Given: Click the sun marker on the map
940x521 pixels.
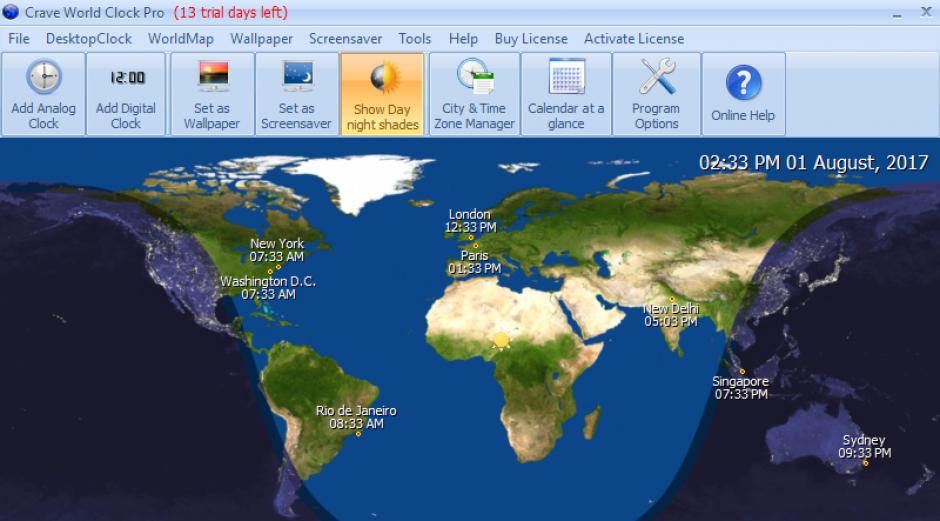Looking at the screenshot, I should [501, 341].
